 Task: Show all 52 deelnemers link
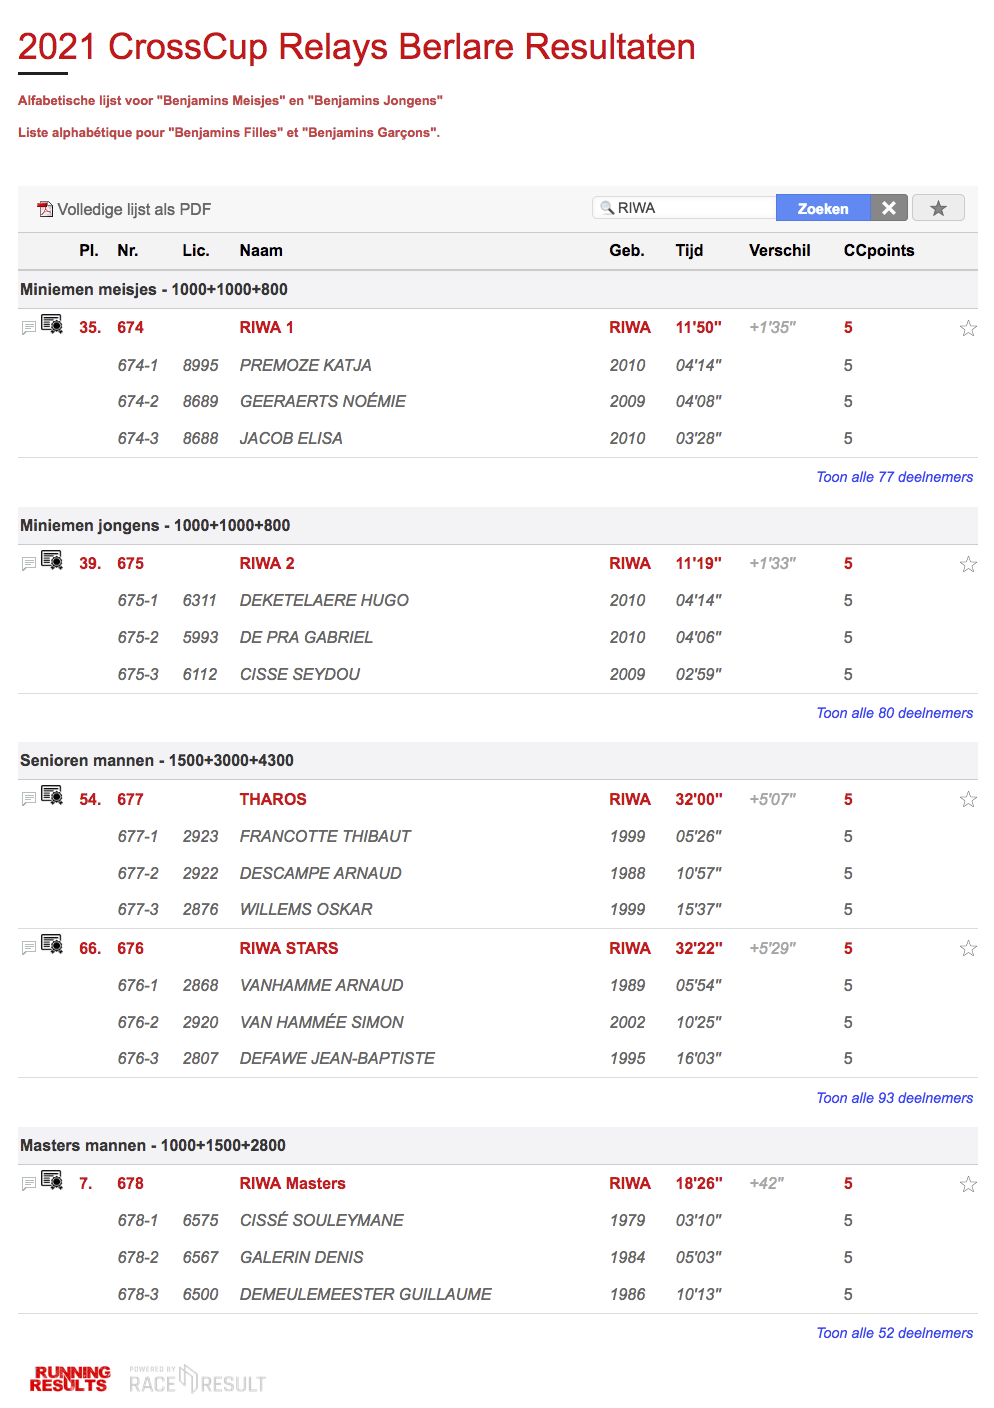[x=895, y=1333]
